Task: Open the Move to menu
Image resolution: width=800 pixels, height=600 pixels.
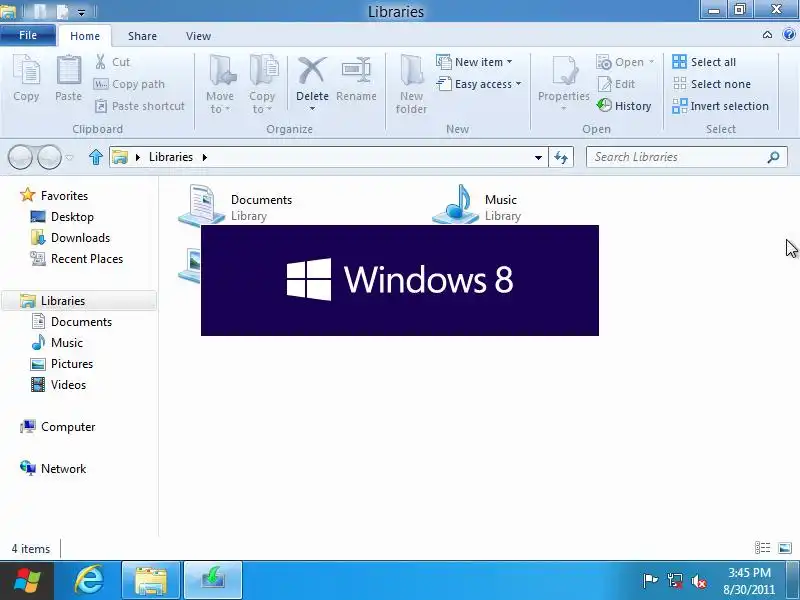Action: pyautogui.click(x=220, y=85)
